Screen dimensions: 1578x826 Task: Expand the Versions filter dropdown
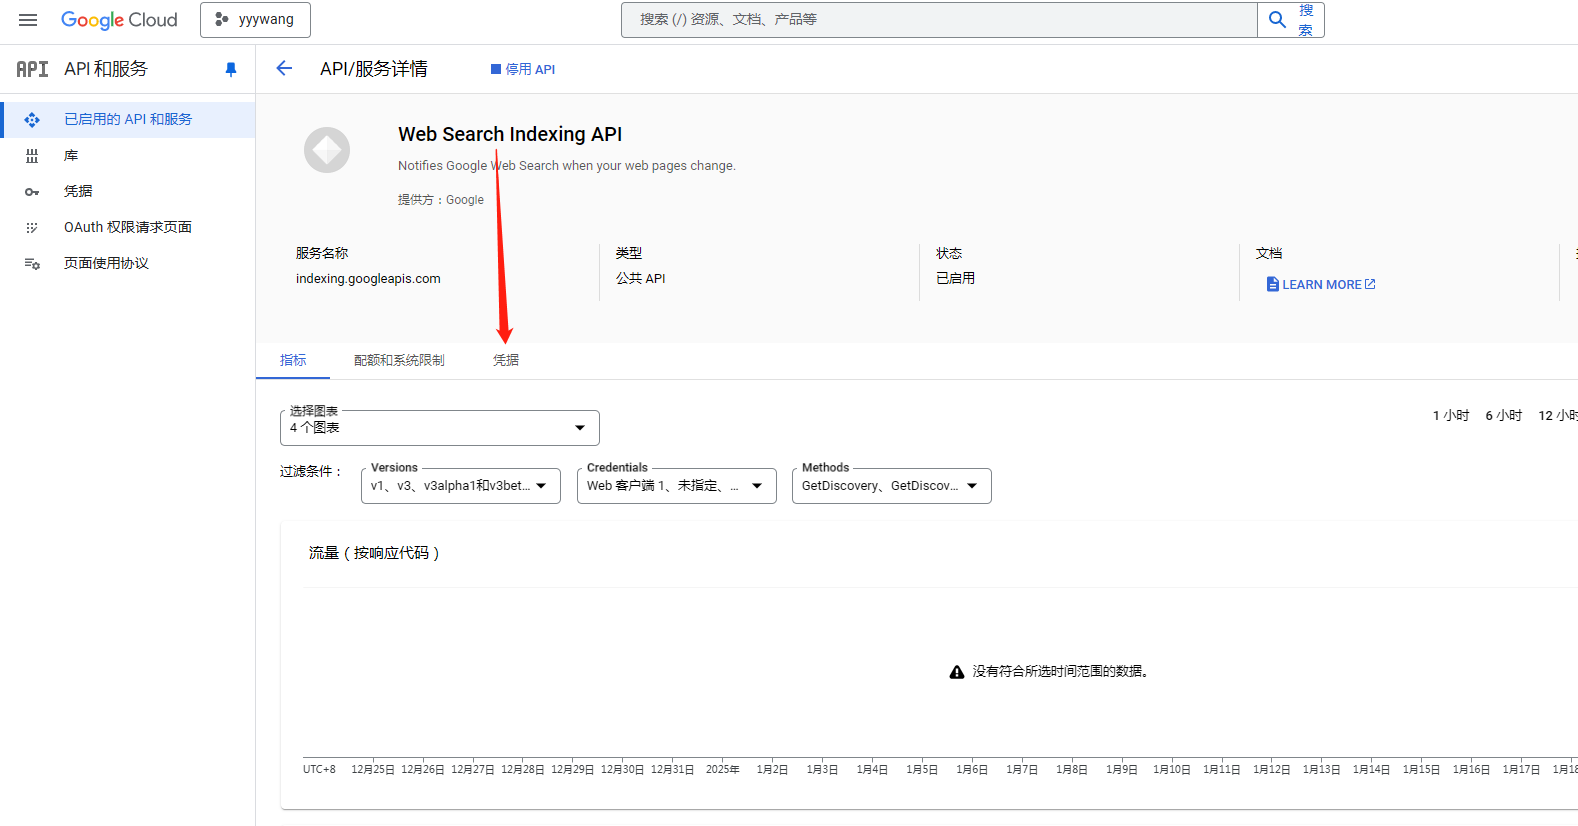click(x=460, y=486)
